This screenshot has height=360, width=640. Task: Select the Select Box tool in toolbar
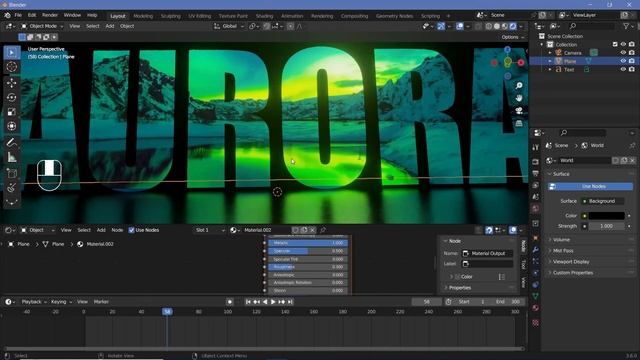(x=12, y=53)
